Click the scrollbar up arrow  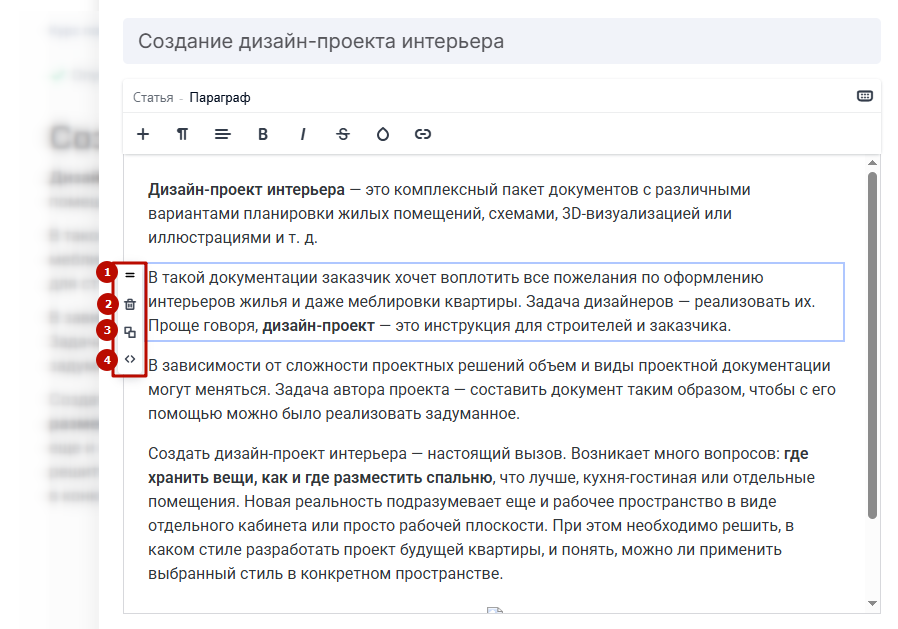pos(872,163)
